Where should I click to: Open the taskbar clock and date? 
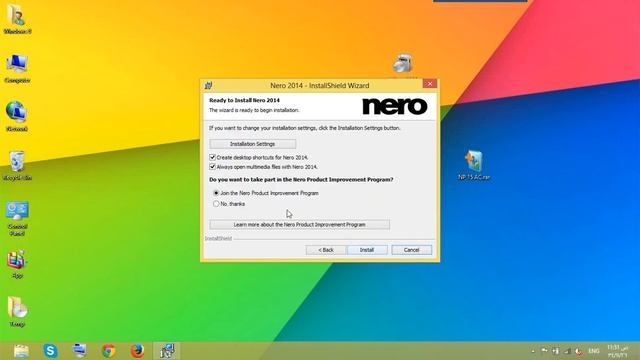[617, 351]
